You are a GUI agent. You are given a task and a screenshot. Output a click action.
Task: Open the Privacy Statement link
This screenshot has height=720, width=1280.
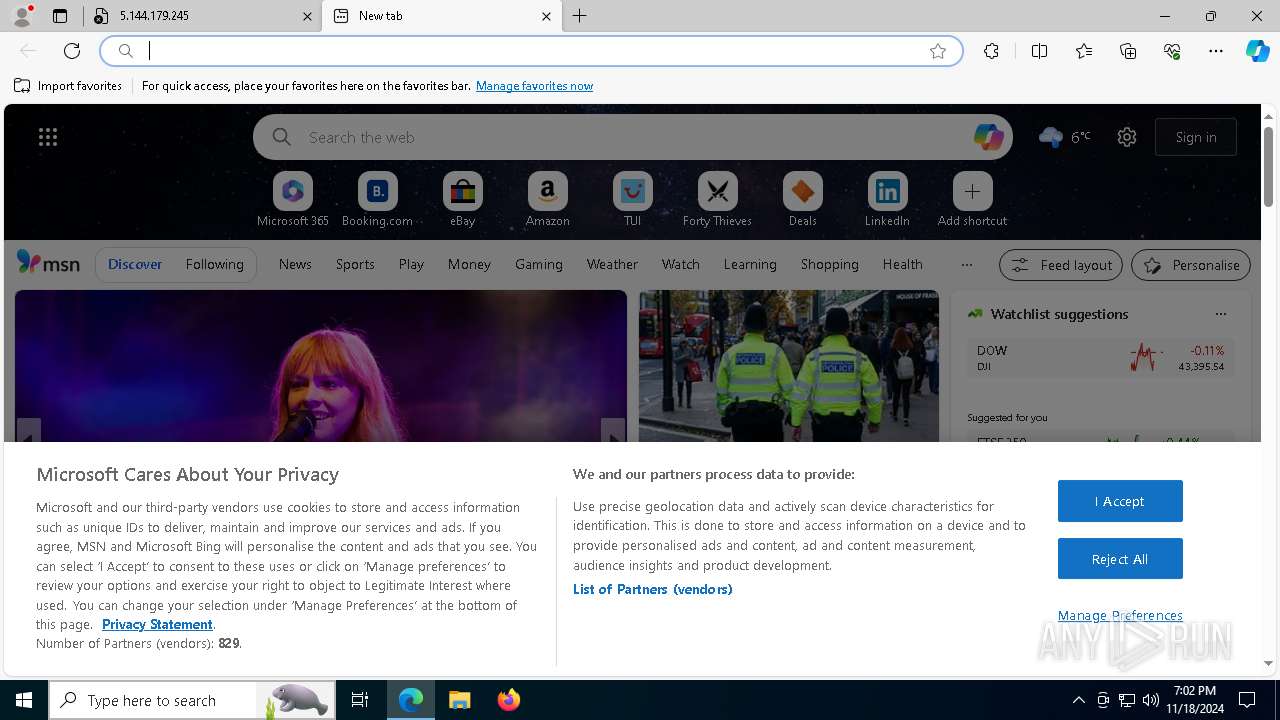pos(157,624)
